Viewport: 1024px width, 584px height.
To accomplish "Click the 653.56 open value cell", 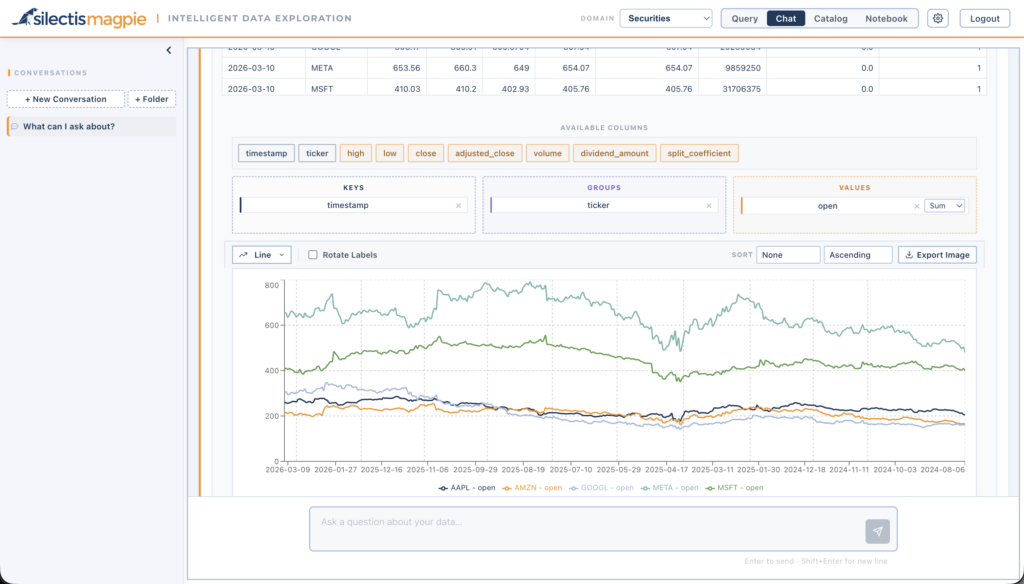I will coord(397,68).
